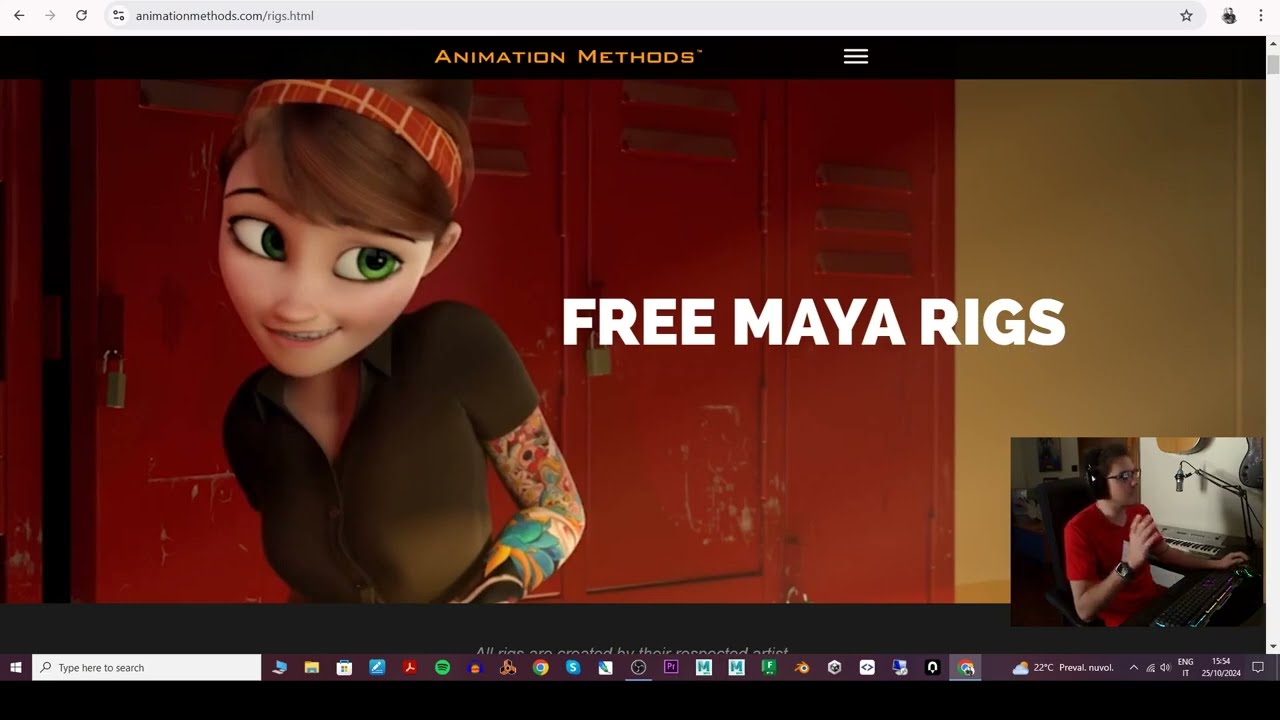Open Wi-Fi network settings in tray
The width and height of the screenshot is (1280, 720).
pyautogui.click(x=1150, y=667)
